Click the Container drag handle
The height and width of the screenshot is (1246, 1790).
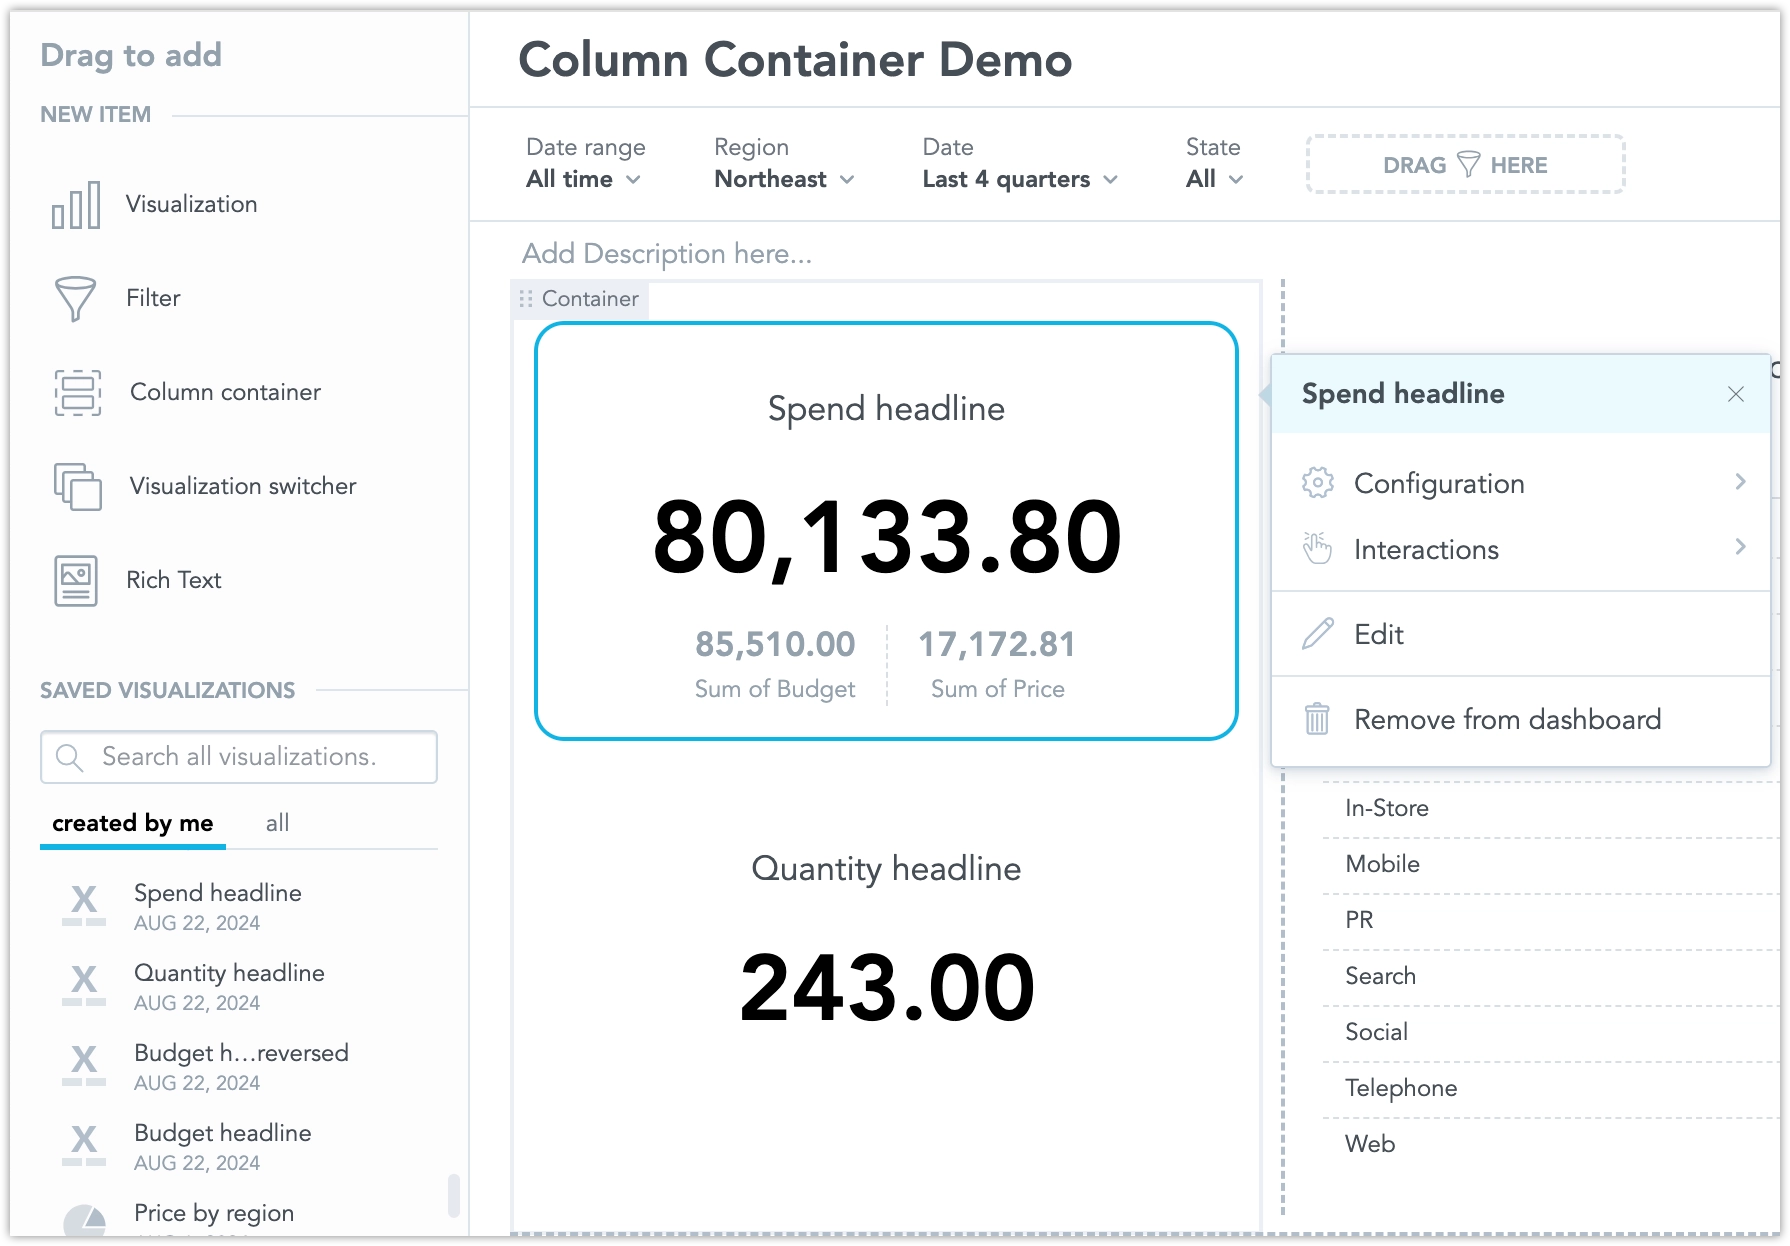click(525, 298)
